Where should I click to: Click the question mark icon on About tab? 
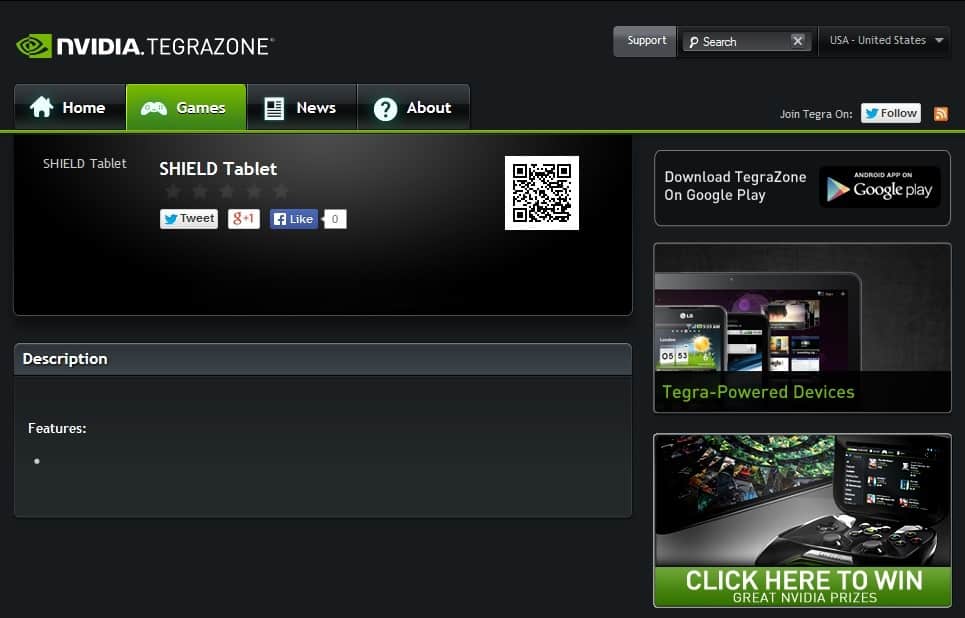[x=385, y=109]
